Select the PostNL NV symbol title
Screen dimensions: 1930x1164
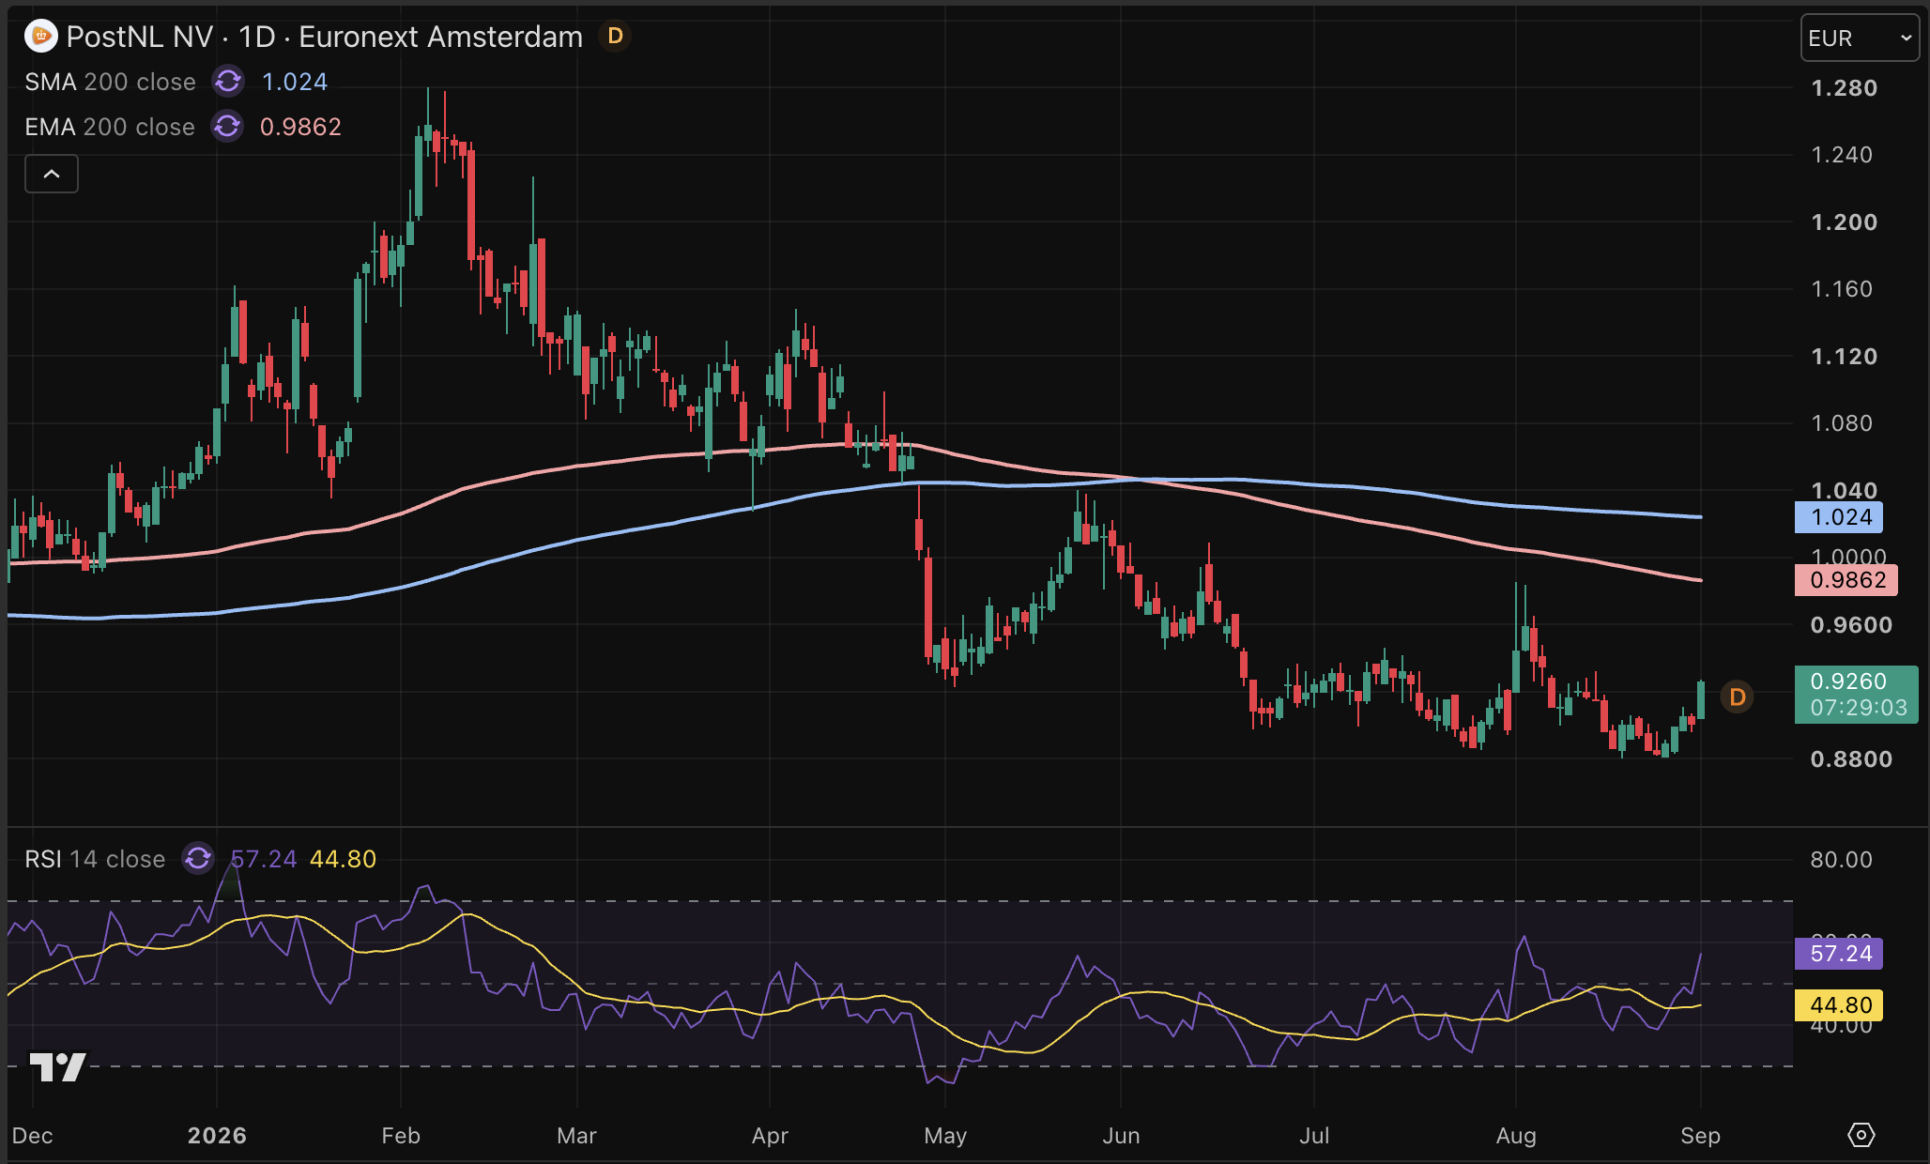point(139,37)
